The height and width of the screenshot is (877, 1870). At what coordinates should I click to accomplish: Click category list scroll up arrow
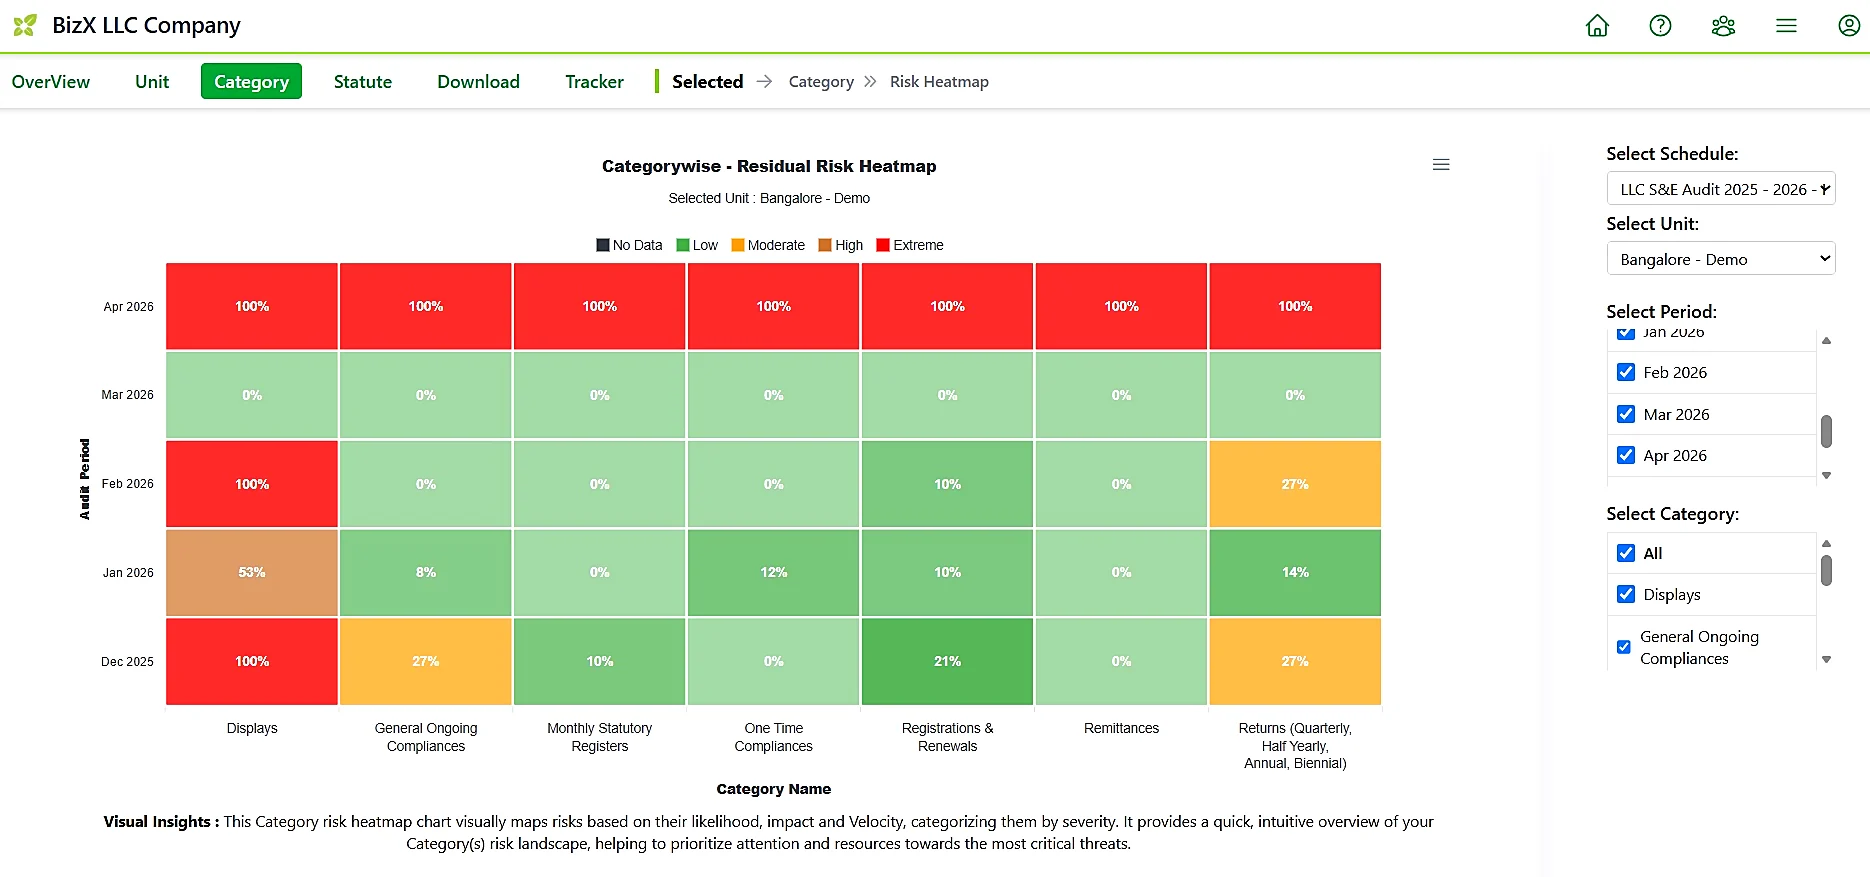(1826, 544)
